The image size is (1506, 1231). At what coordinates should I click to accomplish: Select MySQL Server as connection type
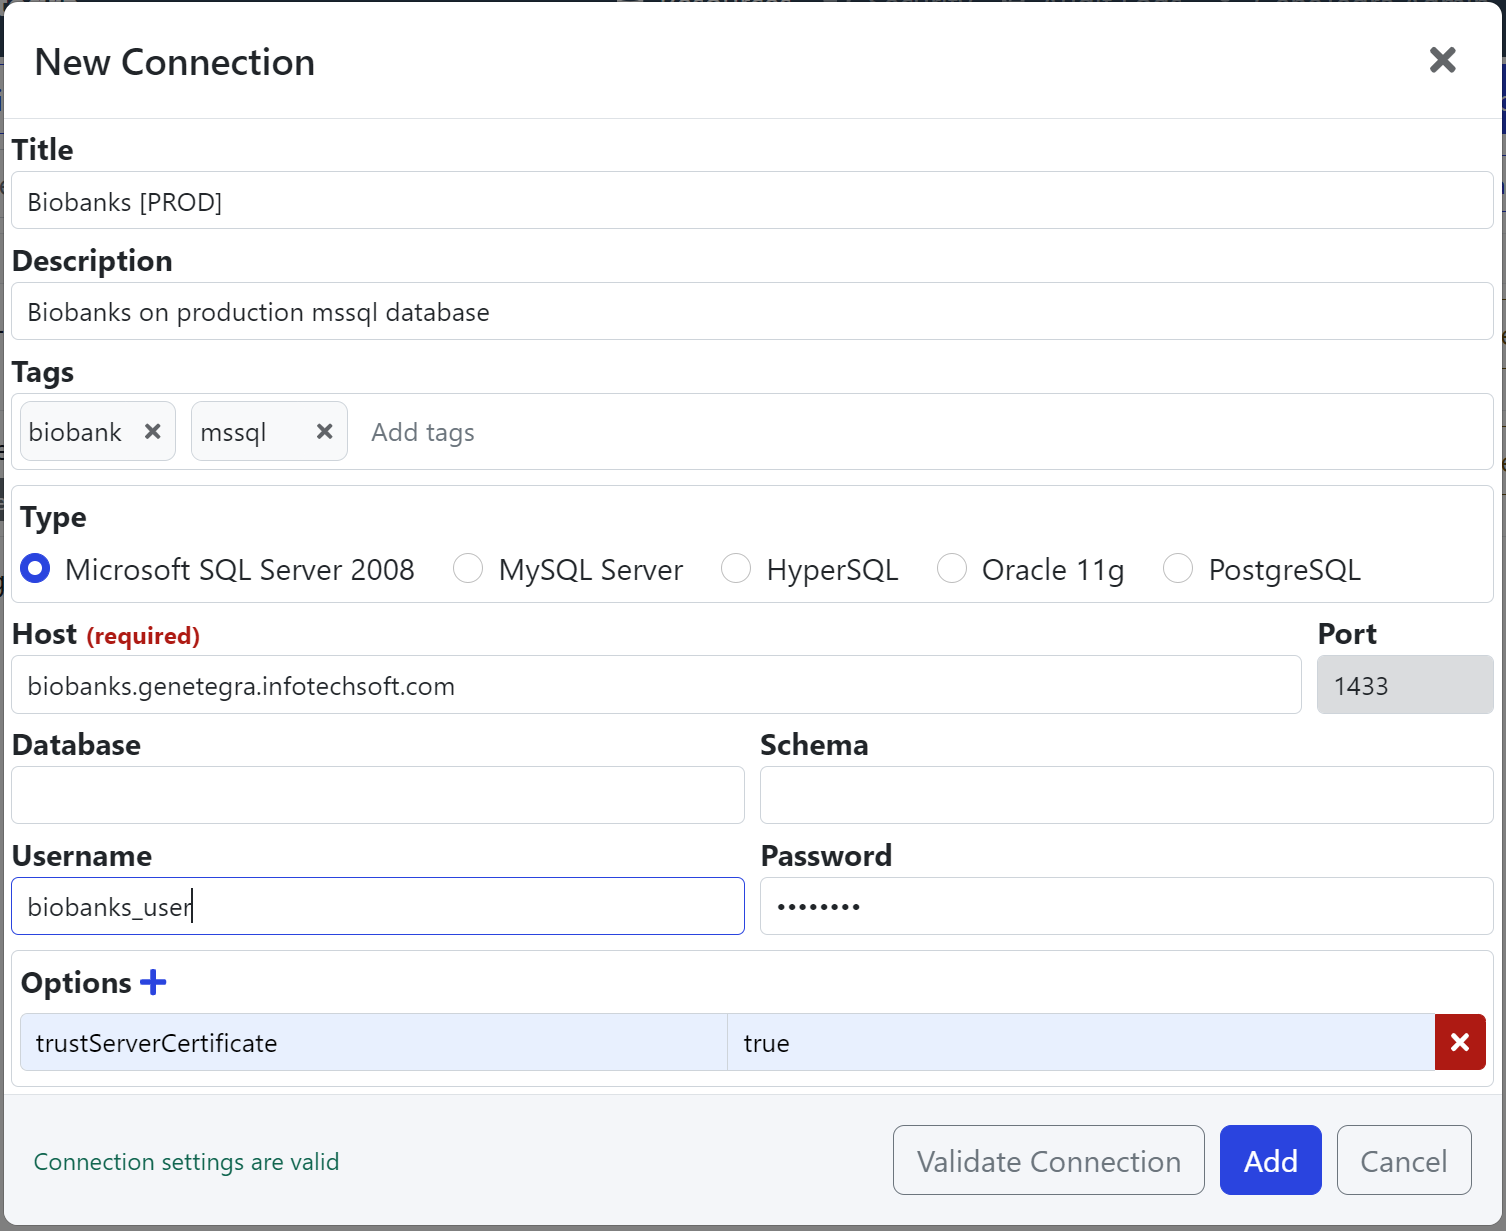pyautogui.click(x=468, y=568)
